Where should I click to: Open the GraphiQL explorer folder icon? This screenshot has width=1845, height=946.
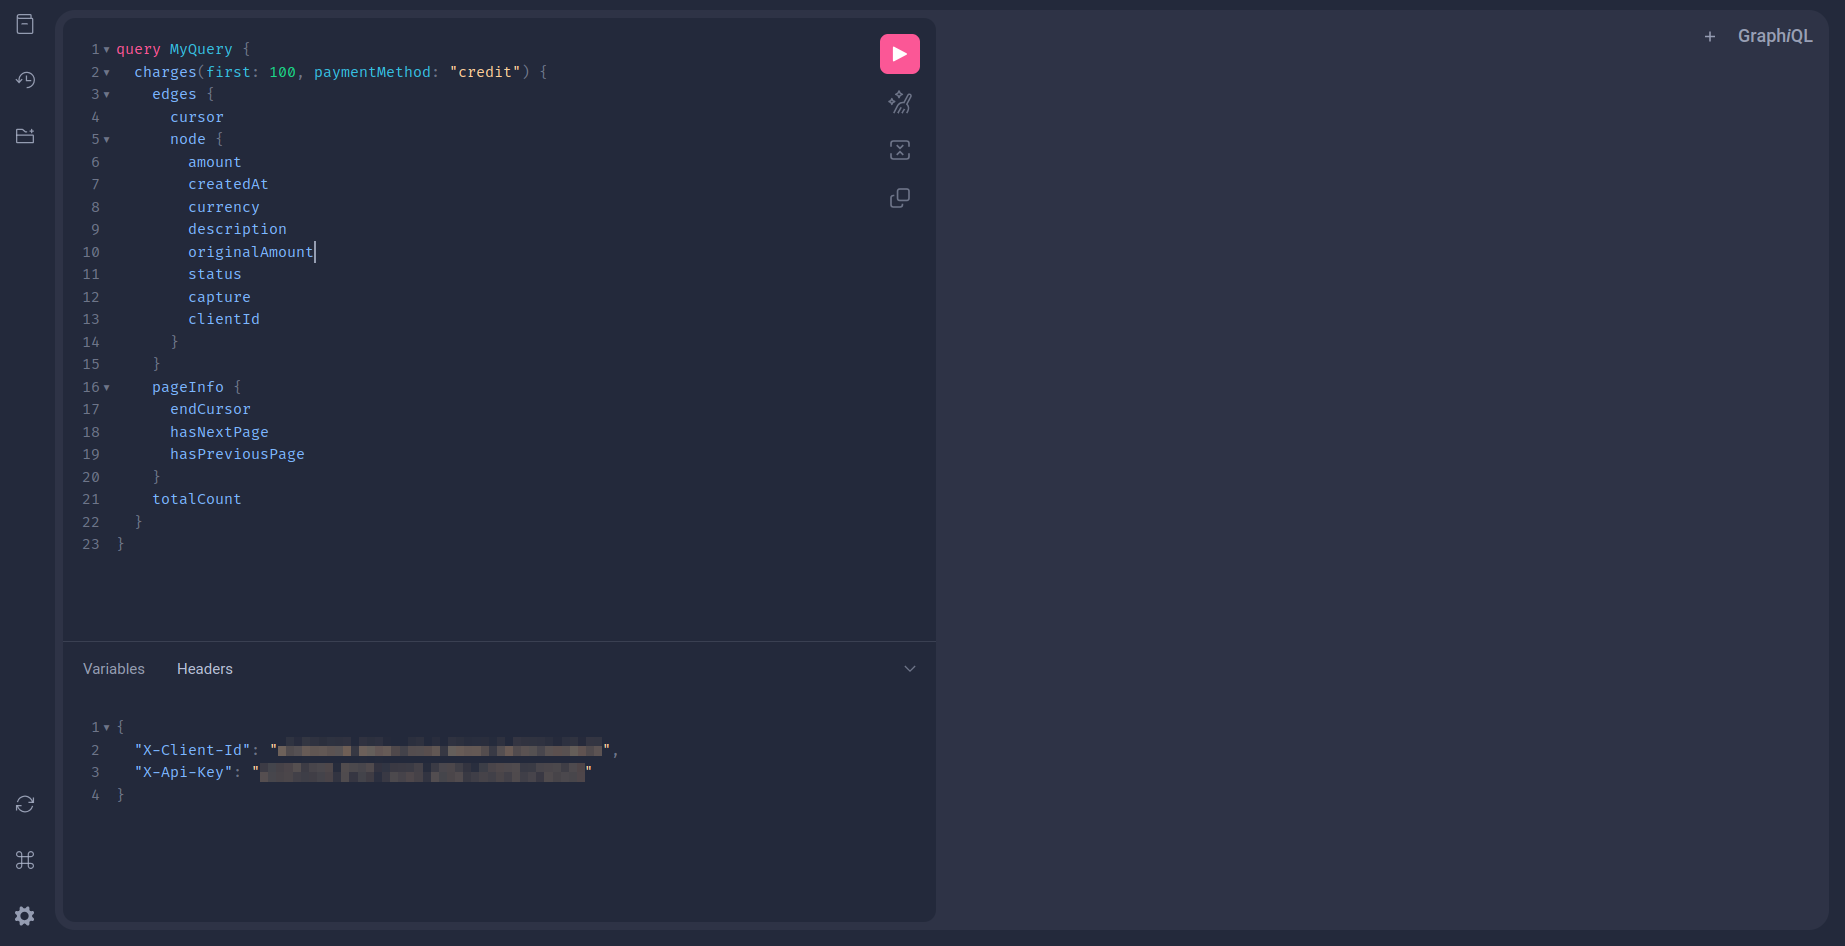coord(25,136)
